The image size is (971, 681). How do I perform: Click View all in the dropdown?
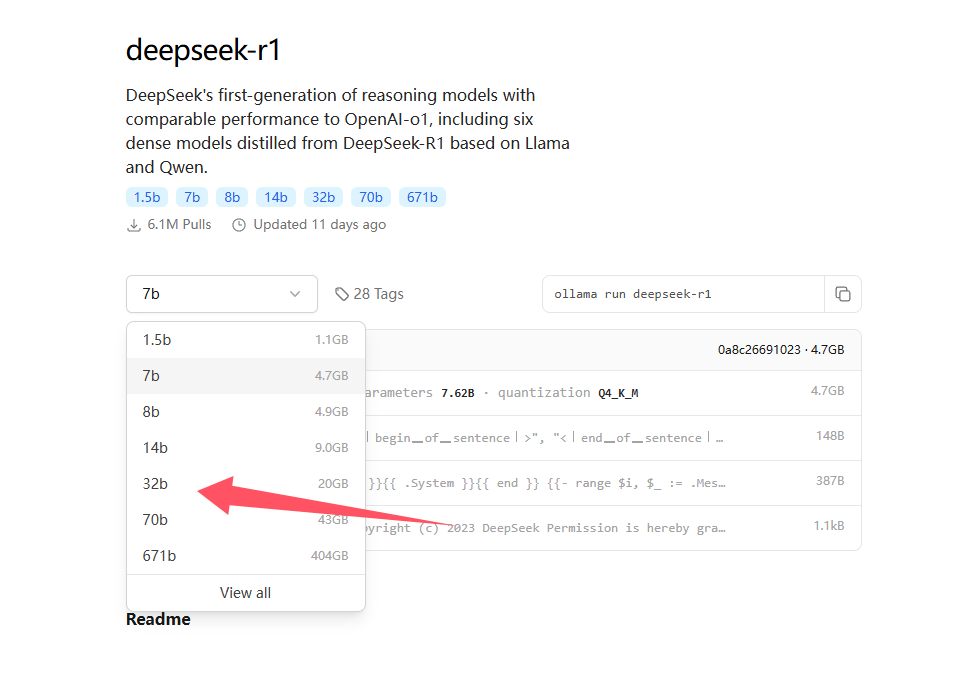245,593
